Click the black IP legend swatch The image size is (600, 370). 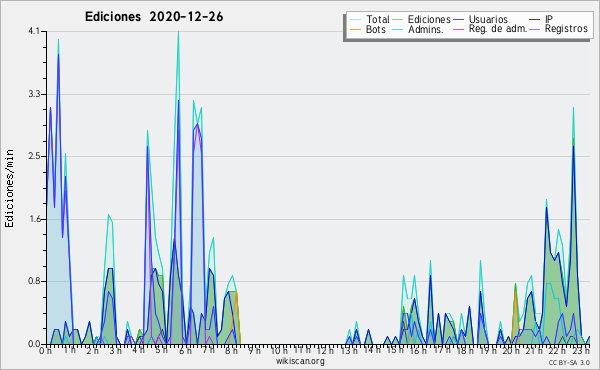point(535,20)
